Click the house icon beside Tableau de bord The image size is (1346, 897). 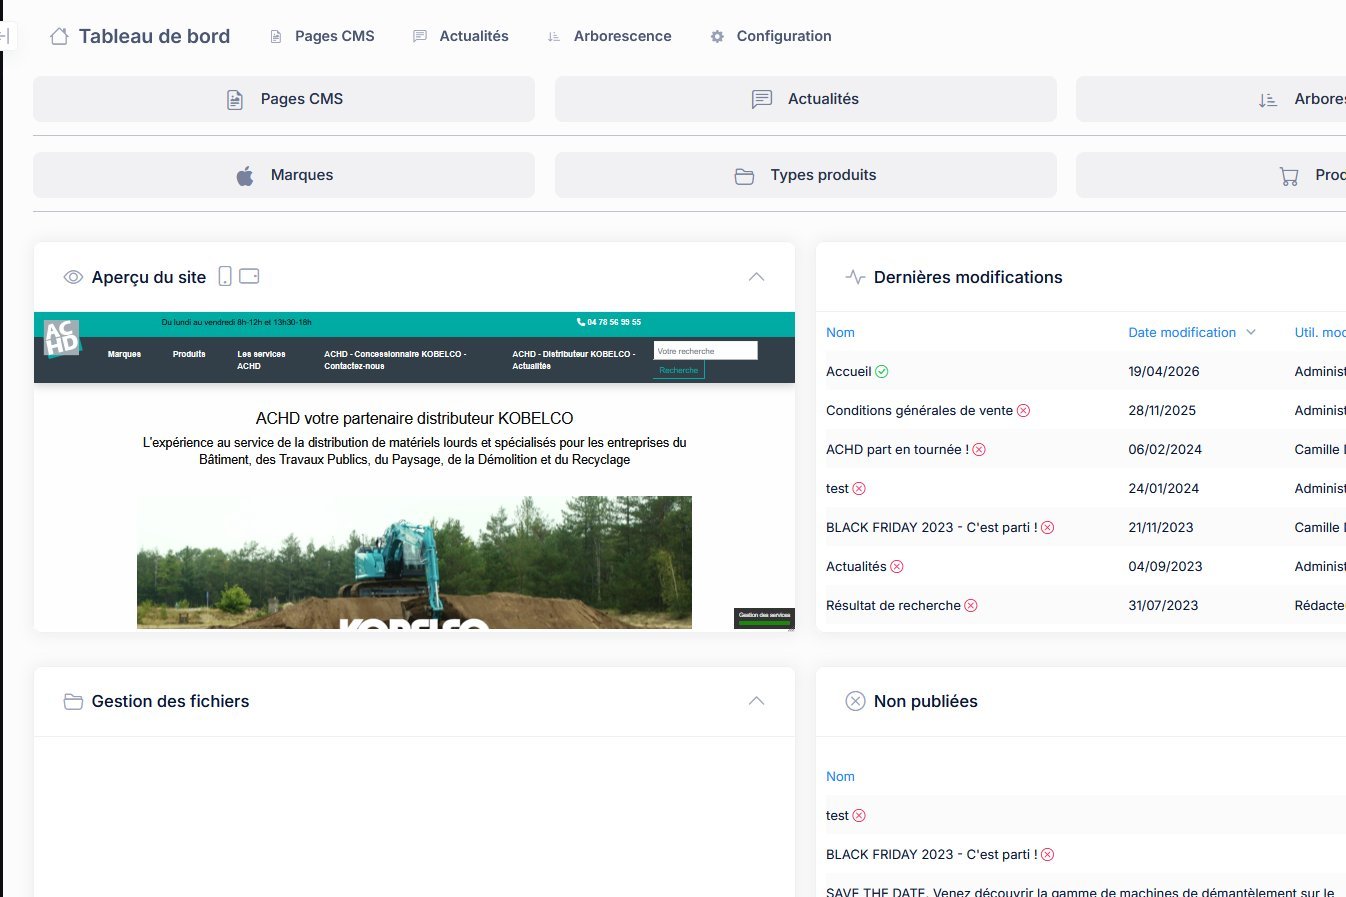point(59,36)
